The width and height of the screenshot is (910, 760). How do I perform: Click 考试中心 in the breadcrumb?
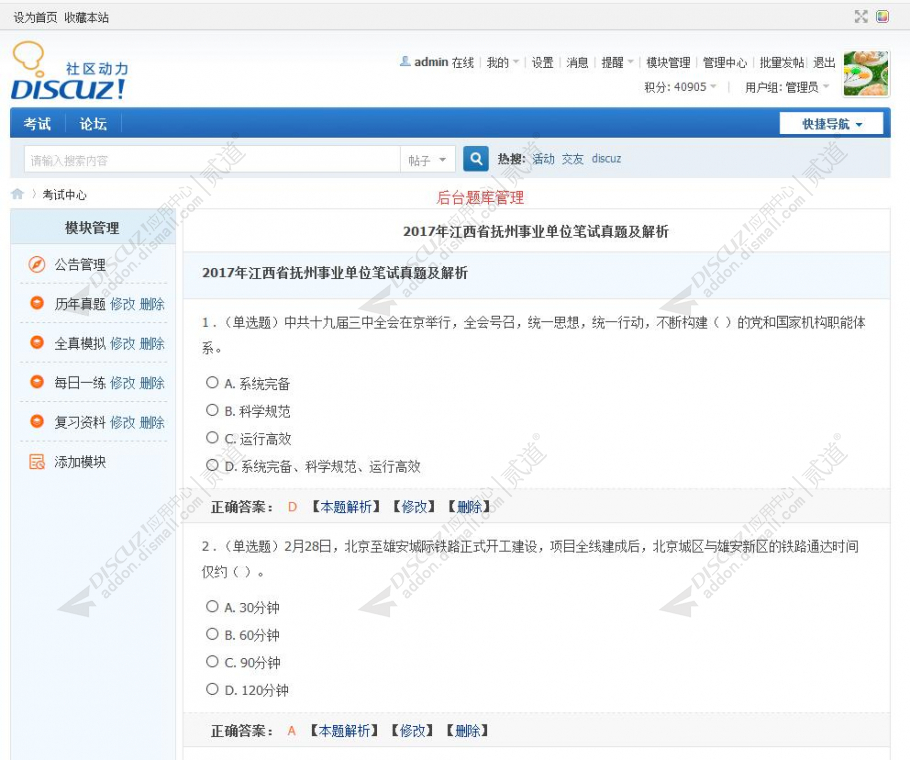pos(64,195)
